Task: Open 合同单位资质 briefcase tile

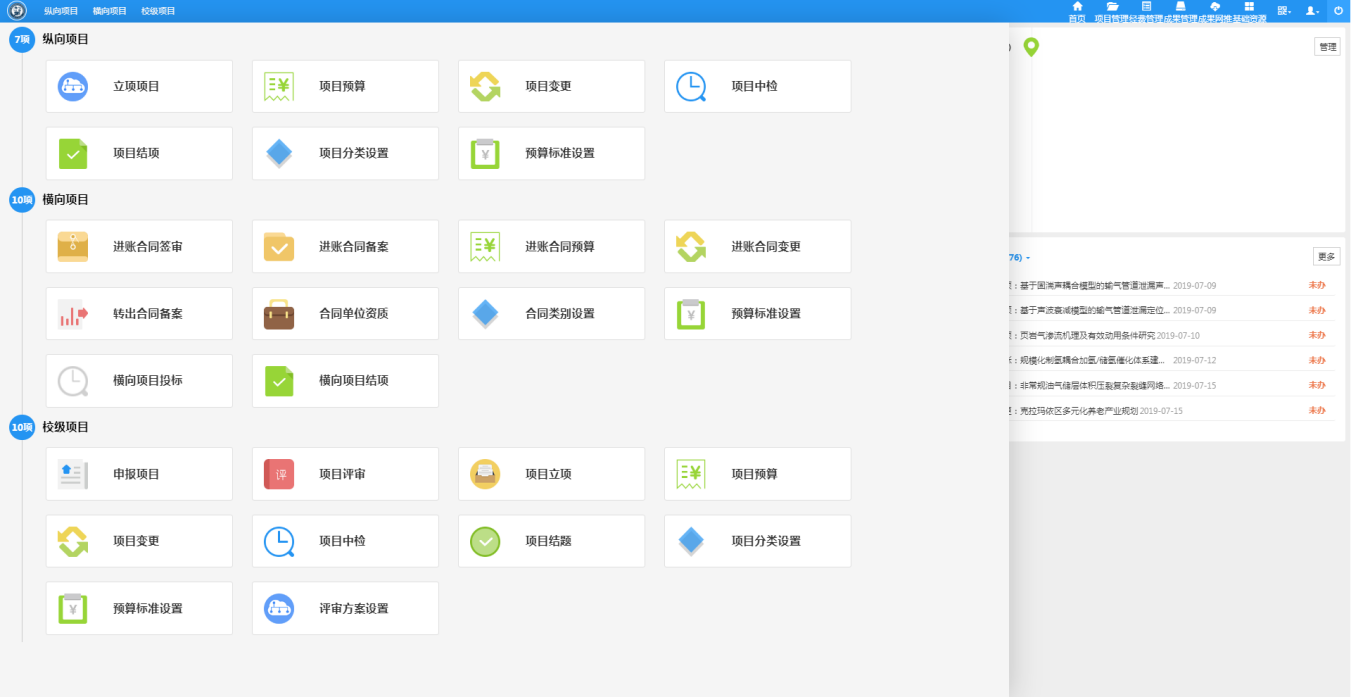Action: [x=344, y=314]
